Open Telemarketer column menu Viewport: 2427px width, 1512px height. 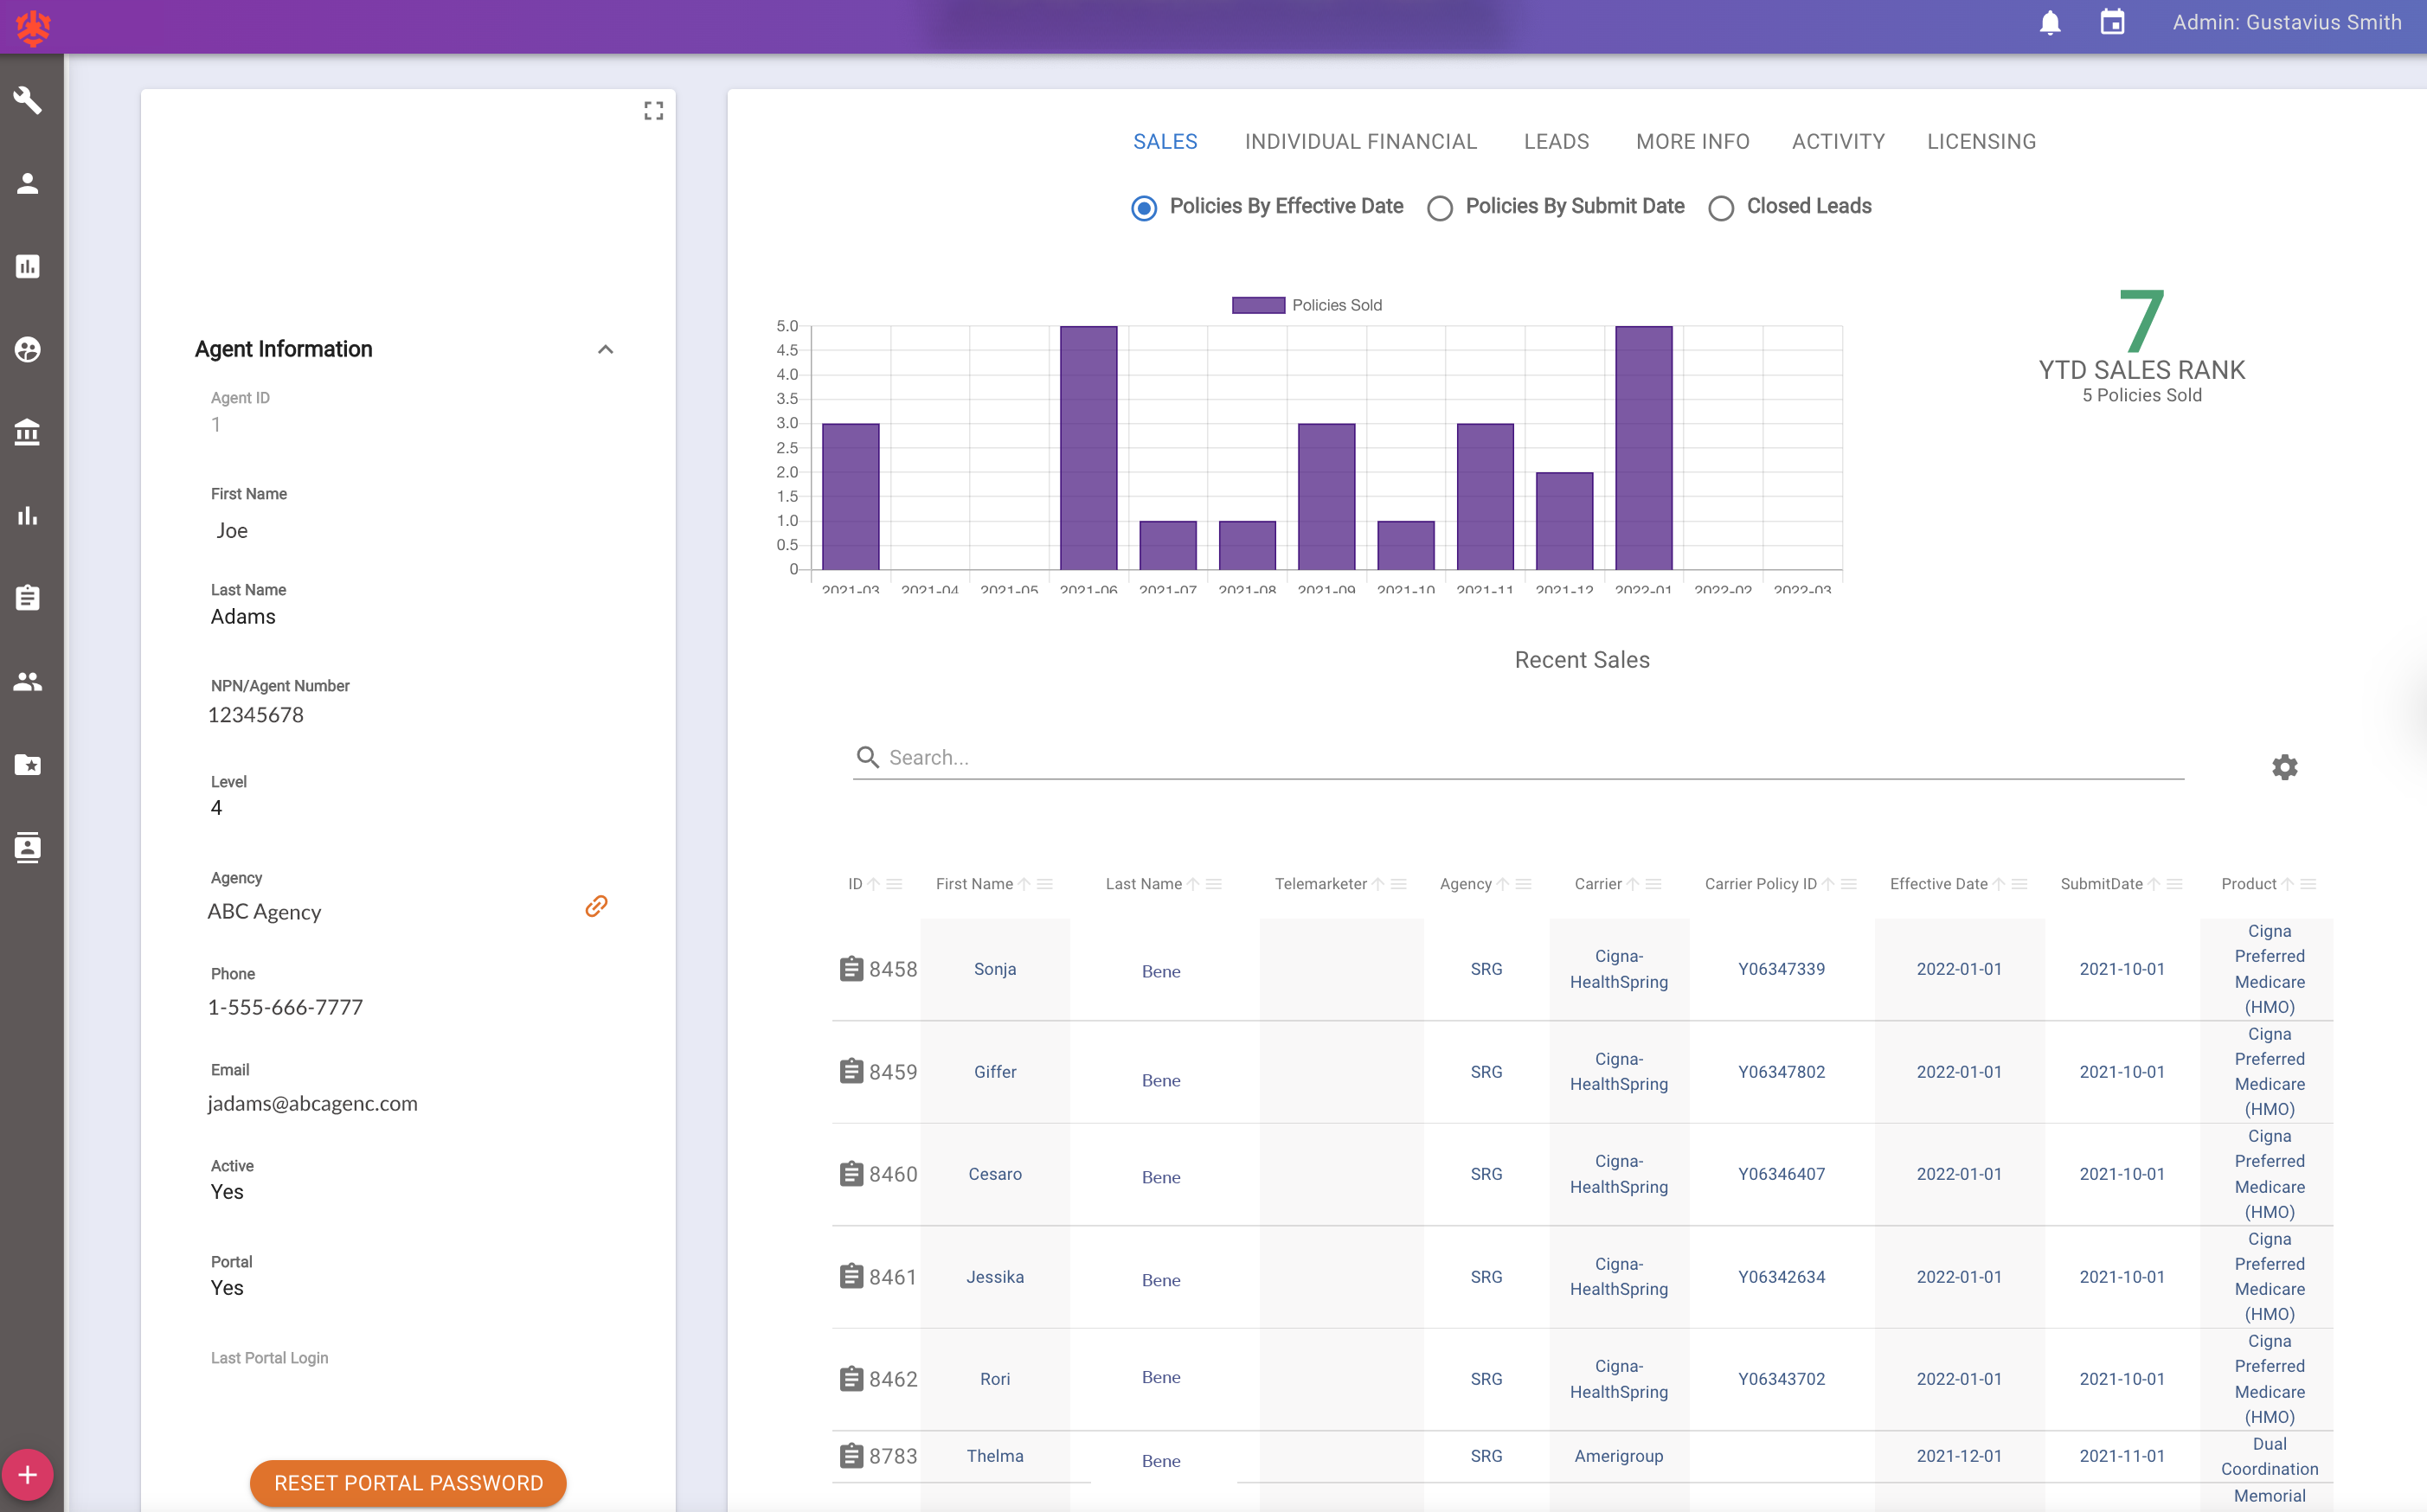click(x=1398, y=884)
